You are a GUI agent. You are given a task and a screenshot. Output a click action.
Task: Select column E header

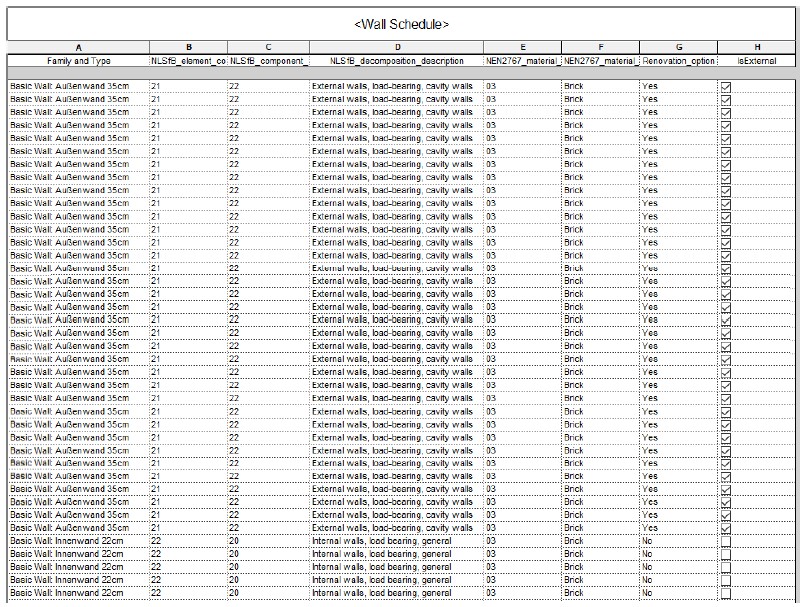[522, 48]
